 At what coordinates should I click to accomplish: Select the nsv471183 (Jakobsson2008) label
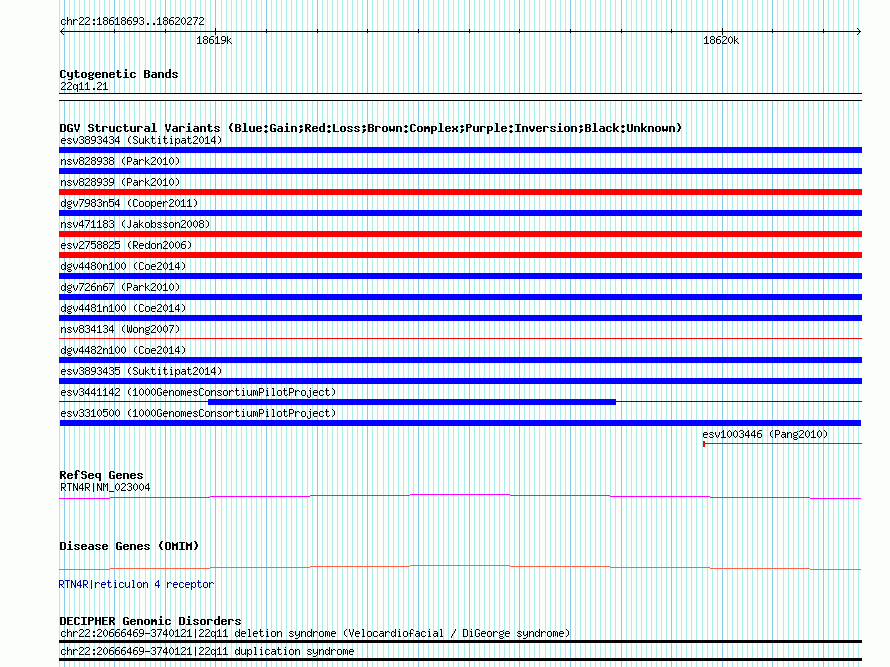pyautogui.click(x=135, y=224)
